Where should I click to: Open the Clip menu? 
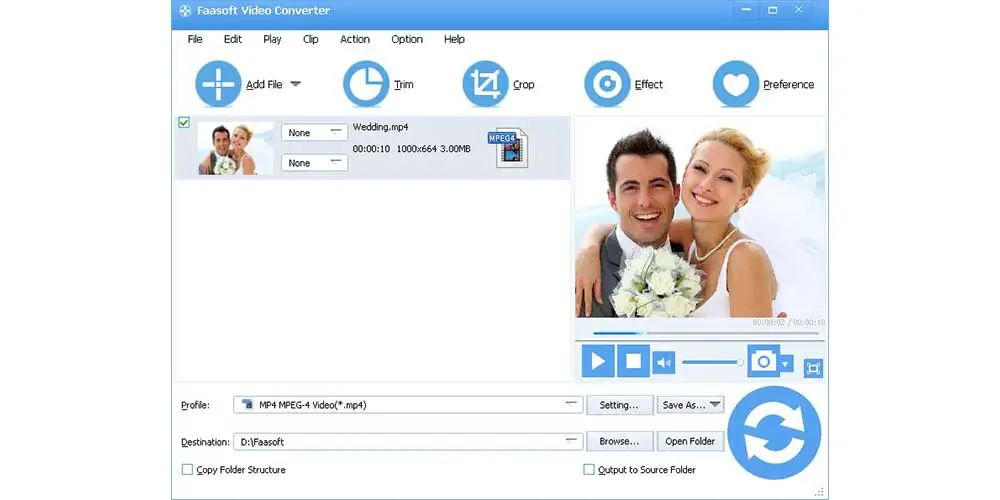point(311,39)
